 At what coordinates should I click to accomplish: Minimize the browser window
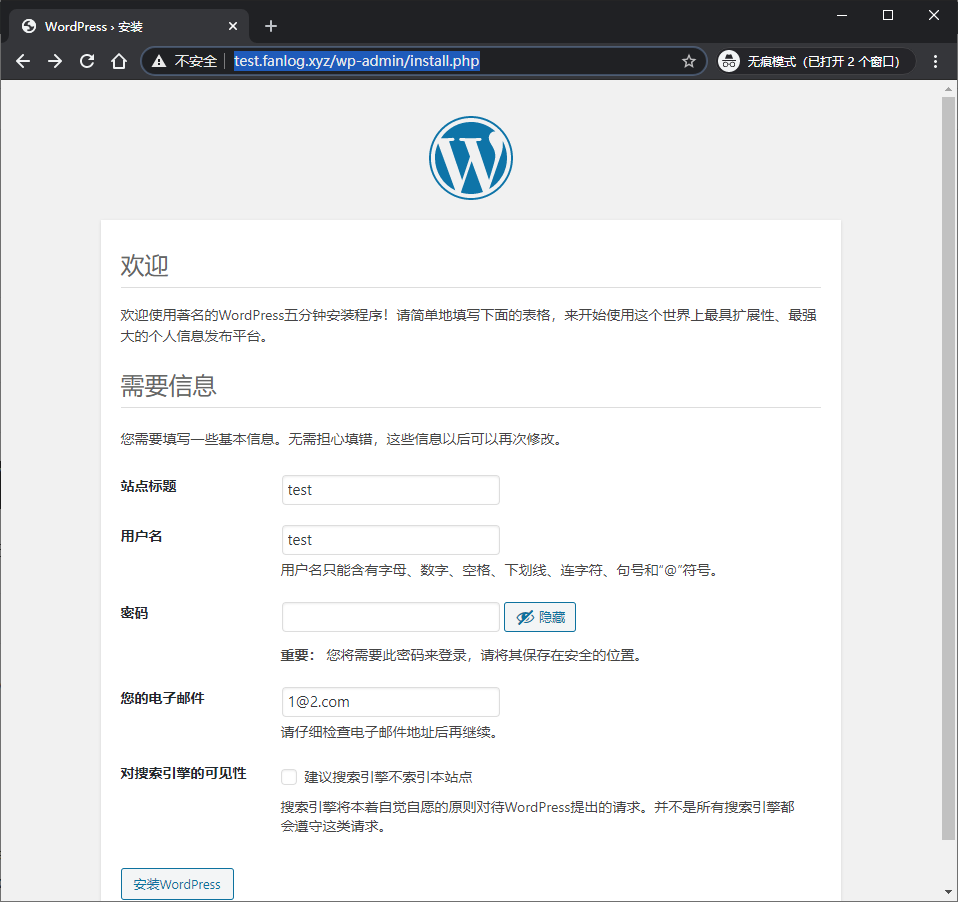842,15
